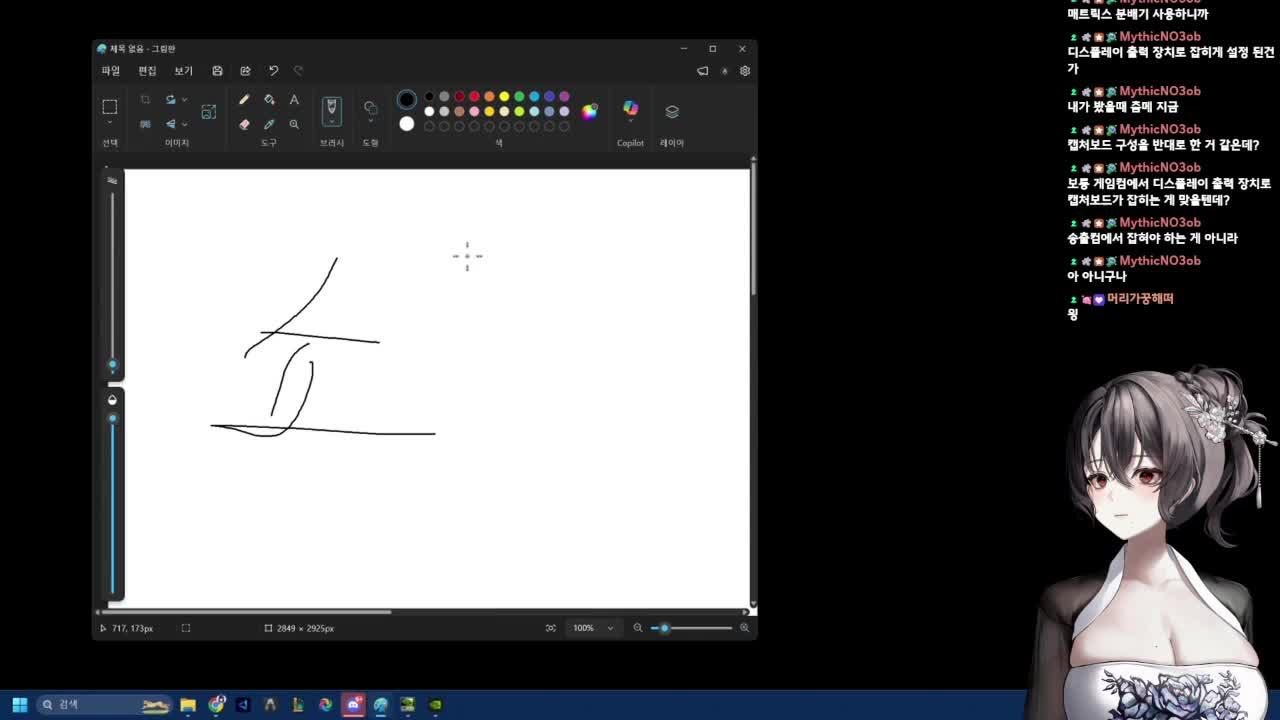
Task: Open the 보기 menu
Action: tap(183, 71)
